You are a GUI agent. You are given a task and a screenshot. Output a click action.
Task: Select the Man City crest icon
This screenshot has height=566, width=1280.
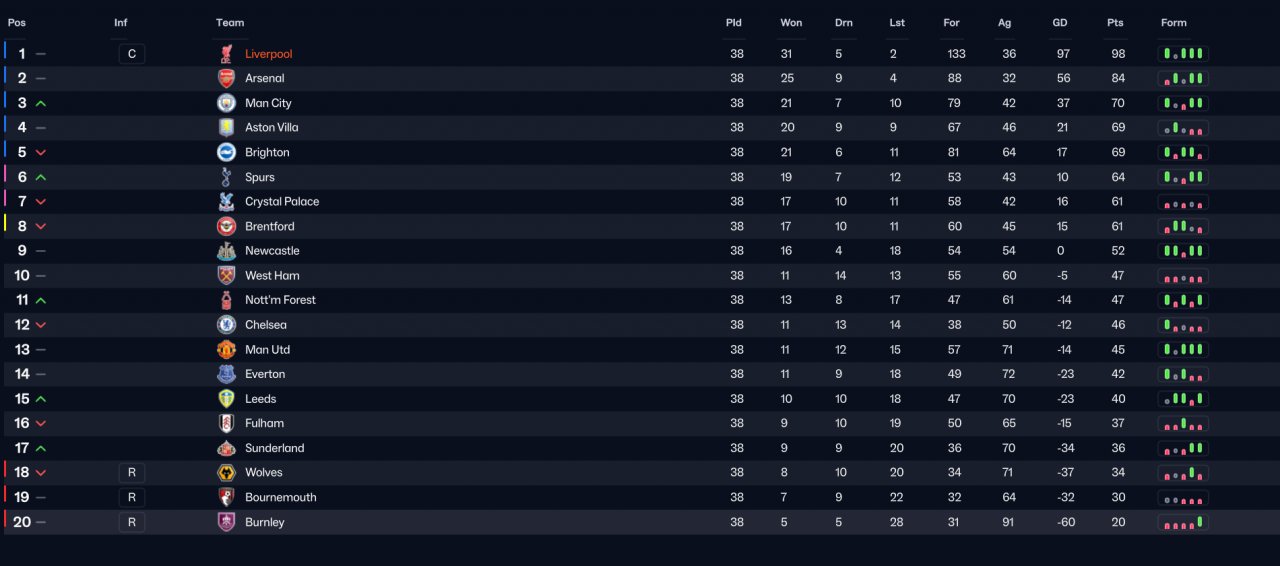tap(226, 103)
